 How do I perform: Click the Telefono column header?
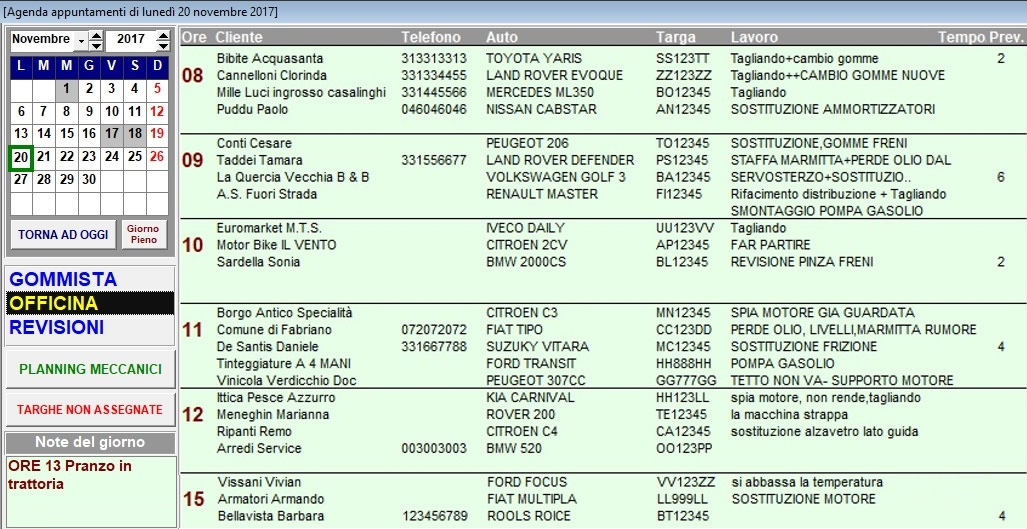(431, 37)
